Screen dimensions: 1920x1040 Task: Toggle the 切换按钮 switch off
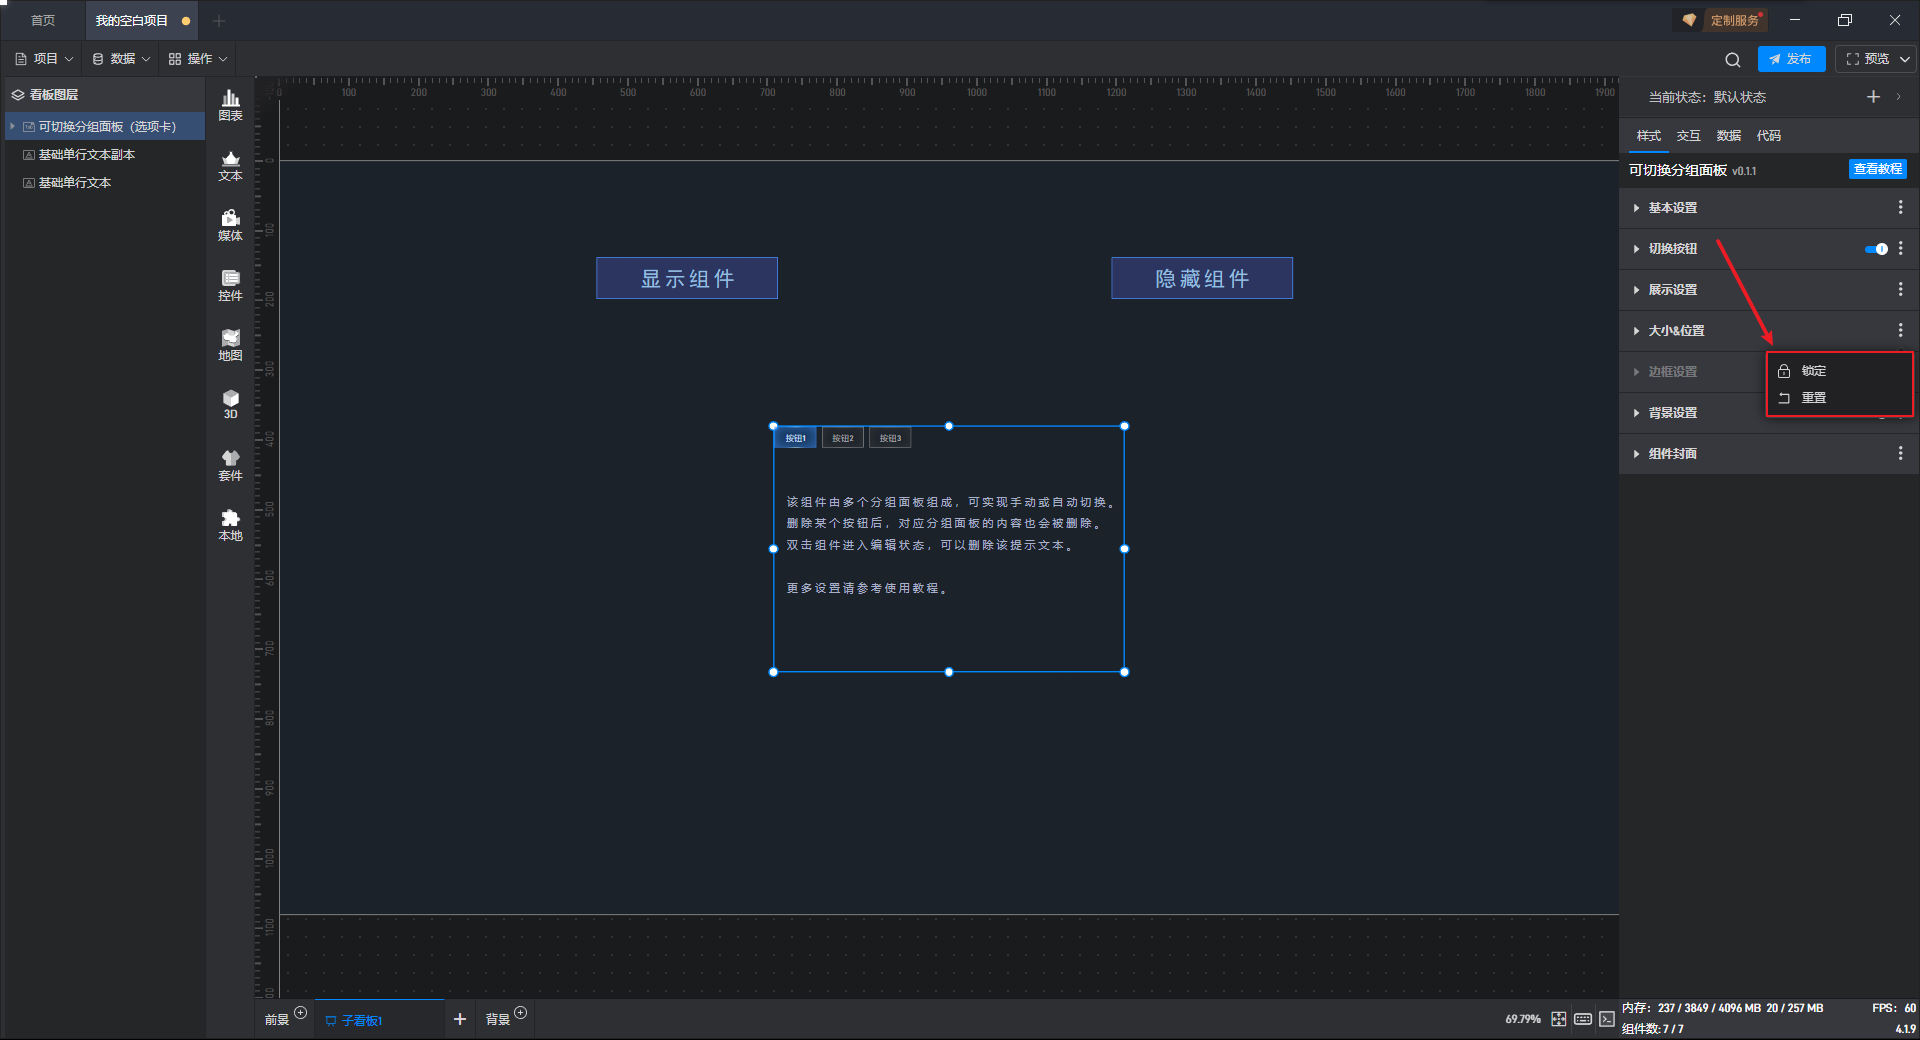1876,249
